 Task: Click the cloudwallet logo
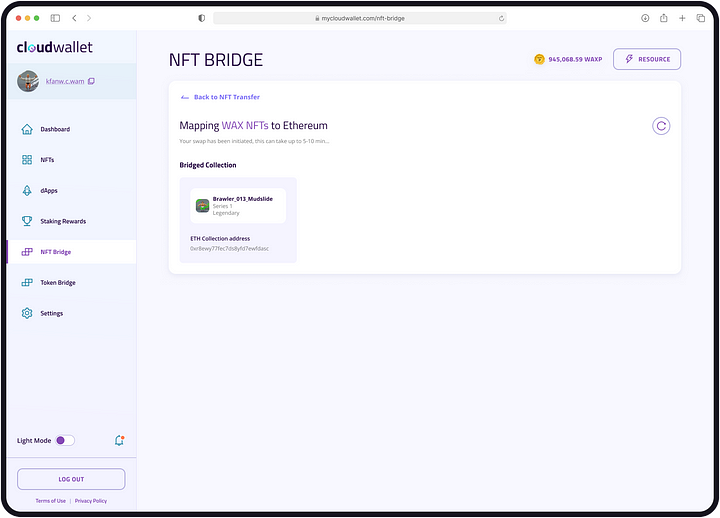point(55,47)
